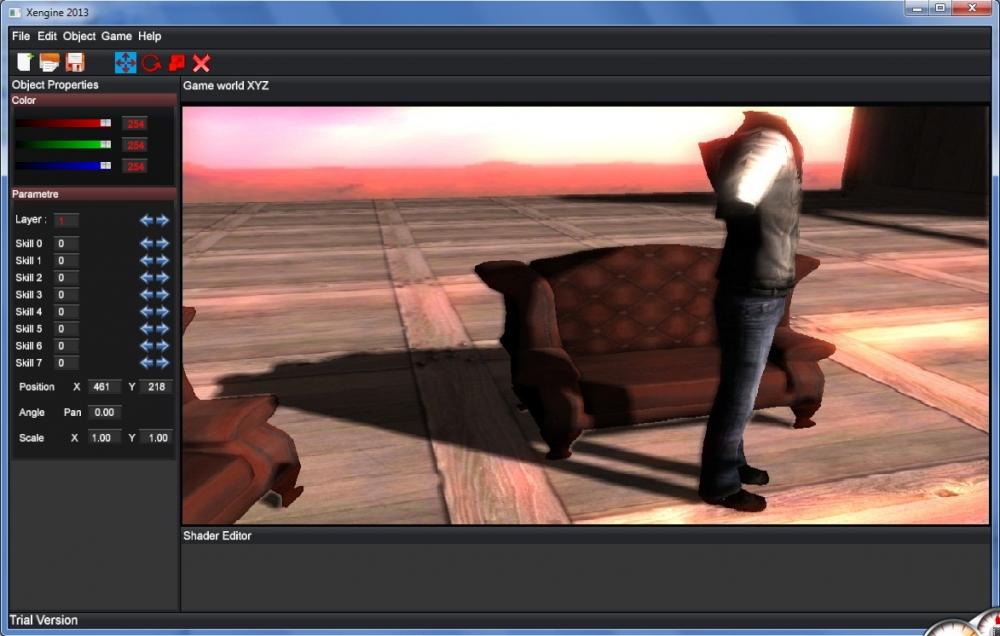This screenshot has width=1000, height=636.
Task: Click the Open file toolbar icon
Action: (49, 62)
